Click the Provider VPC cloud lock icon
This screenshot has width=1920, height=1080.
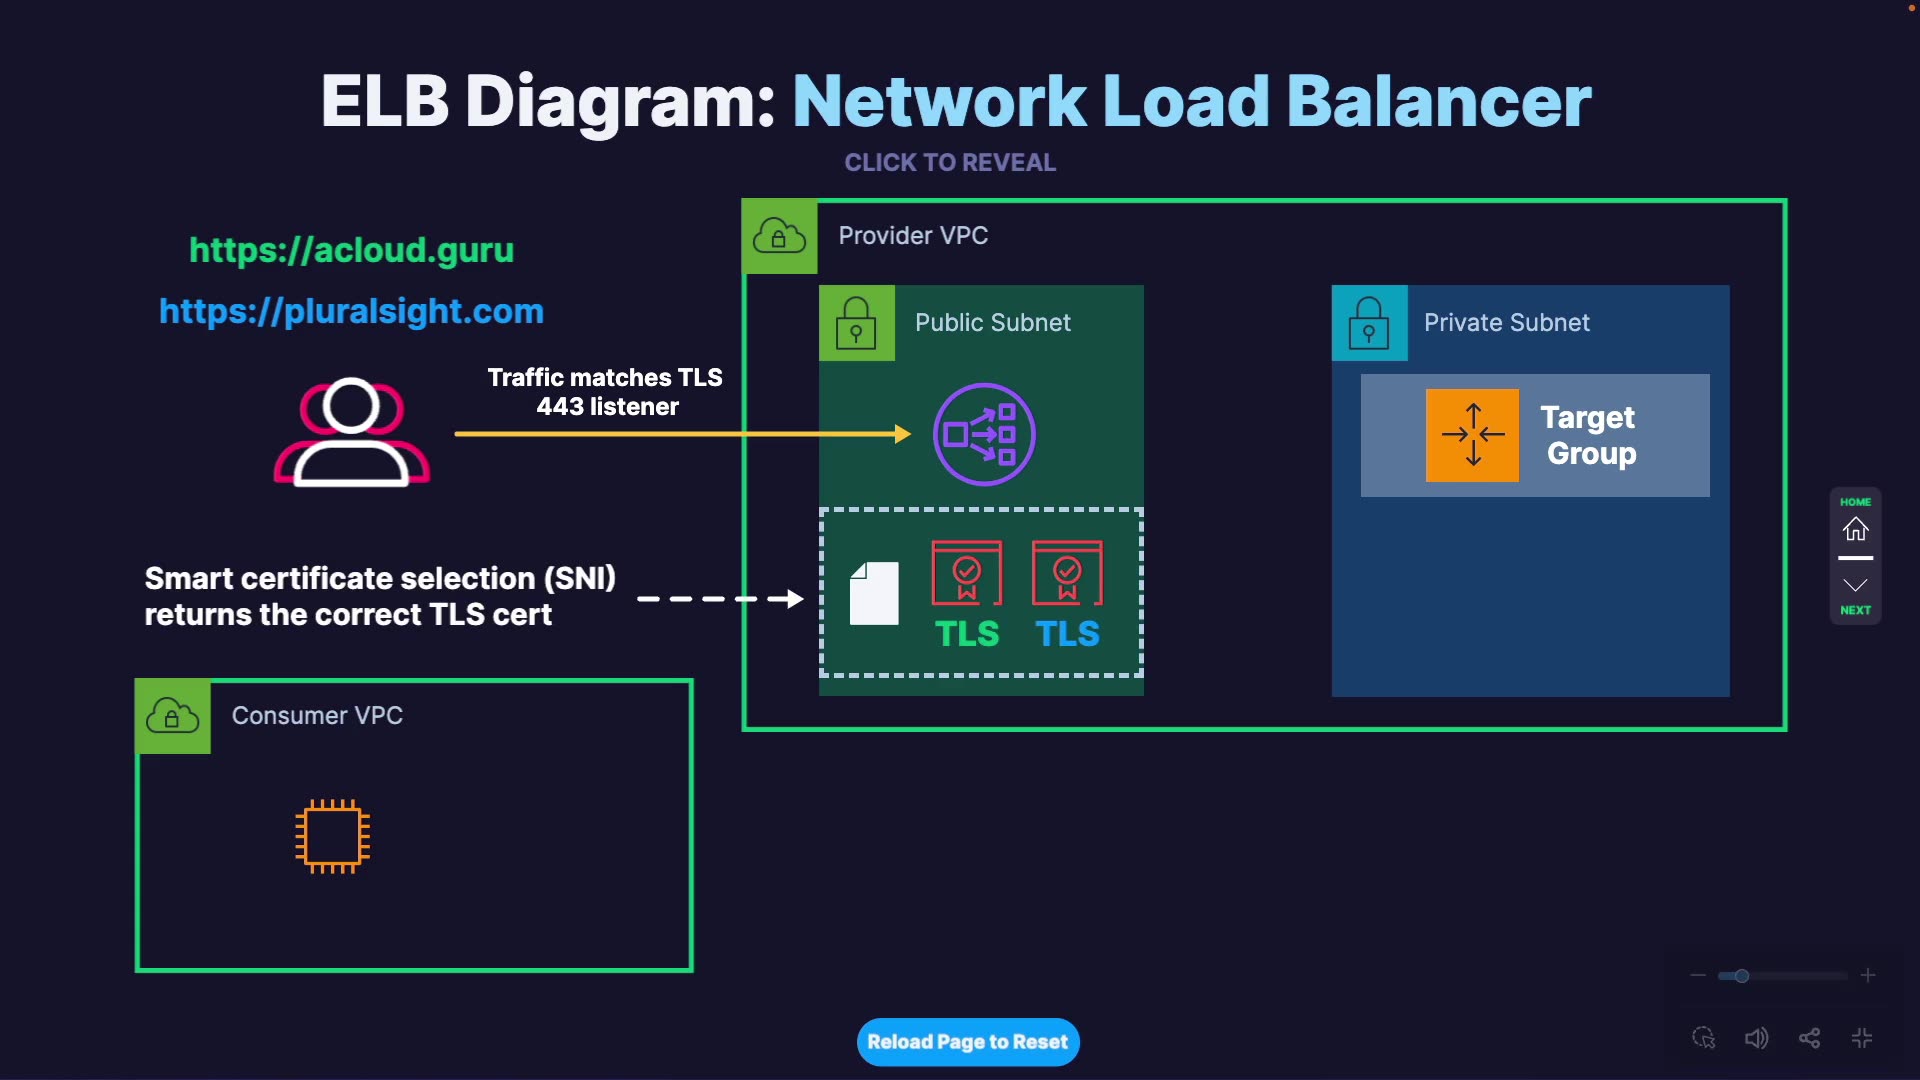(779, 236)
